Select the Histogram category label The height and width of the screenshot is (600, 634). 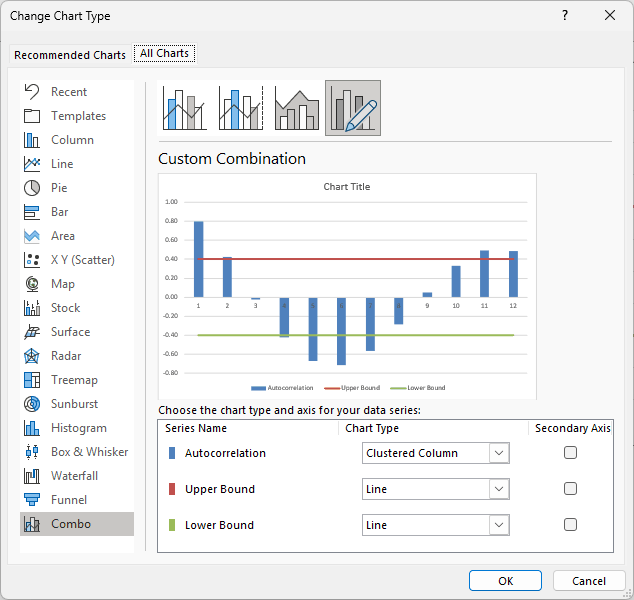79,428
